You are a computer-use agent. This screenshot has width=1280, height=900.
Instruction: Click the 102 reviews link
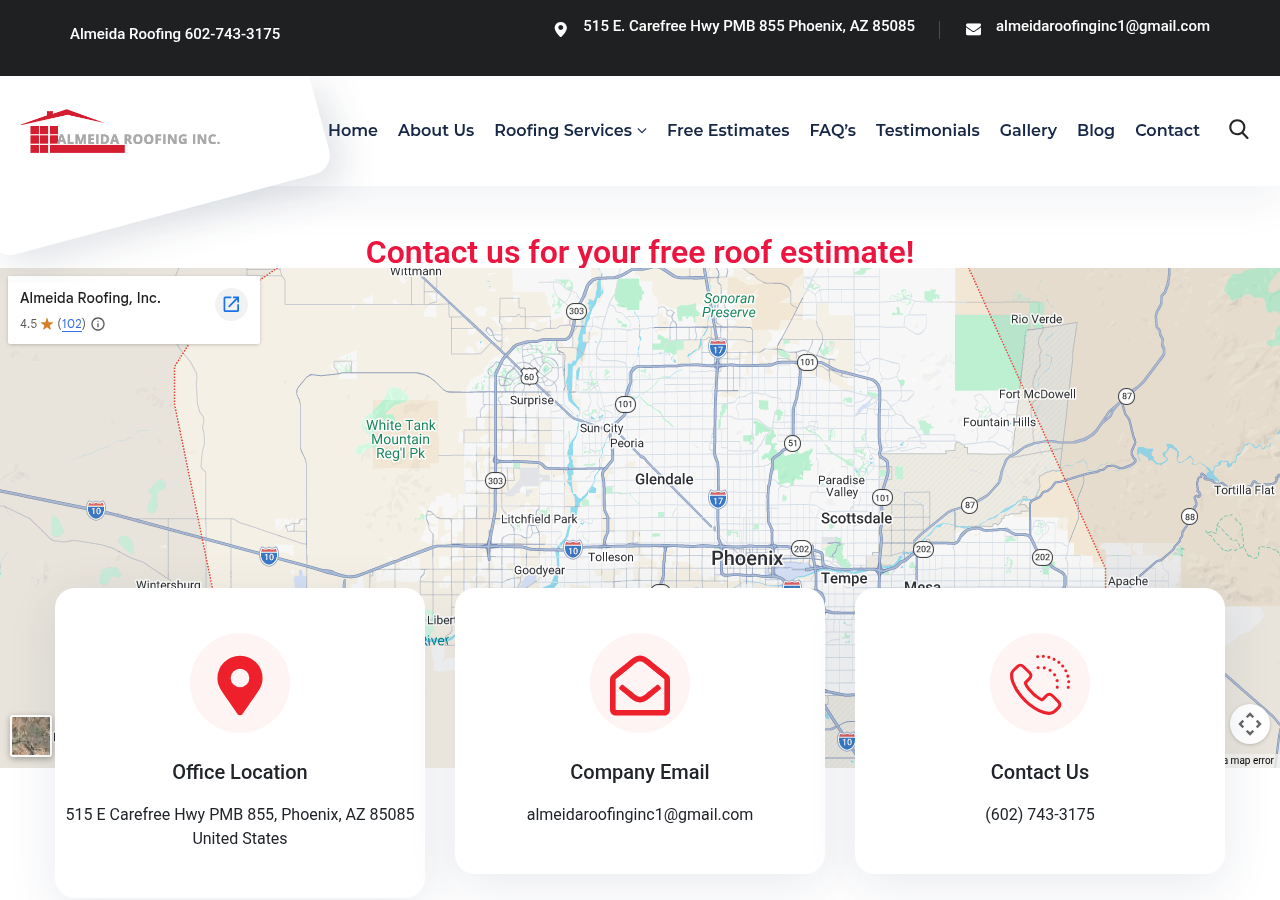click(x=72, y=324)
